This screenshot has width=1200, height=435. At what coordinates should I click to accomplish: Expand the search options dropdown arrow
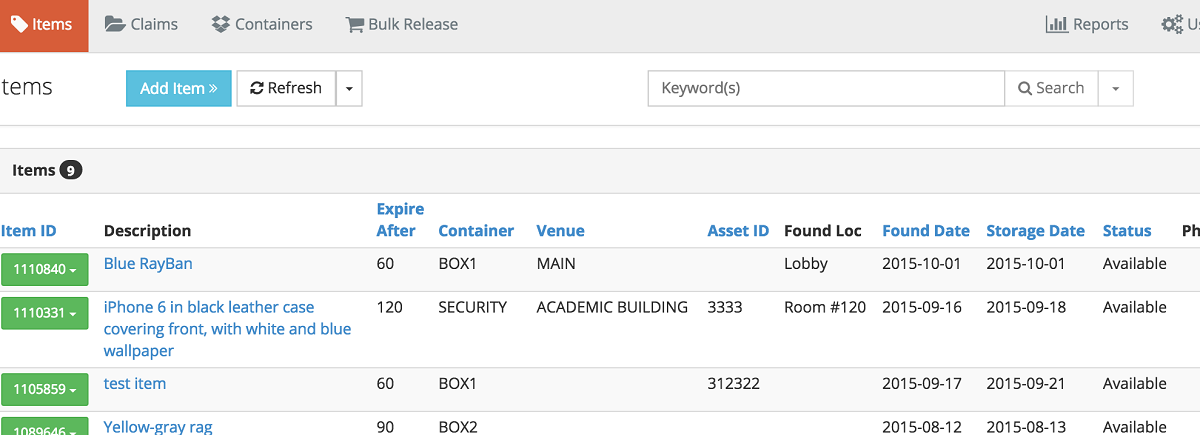tap(1116, 88)
